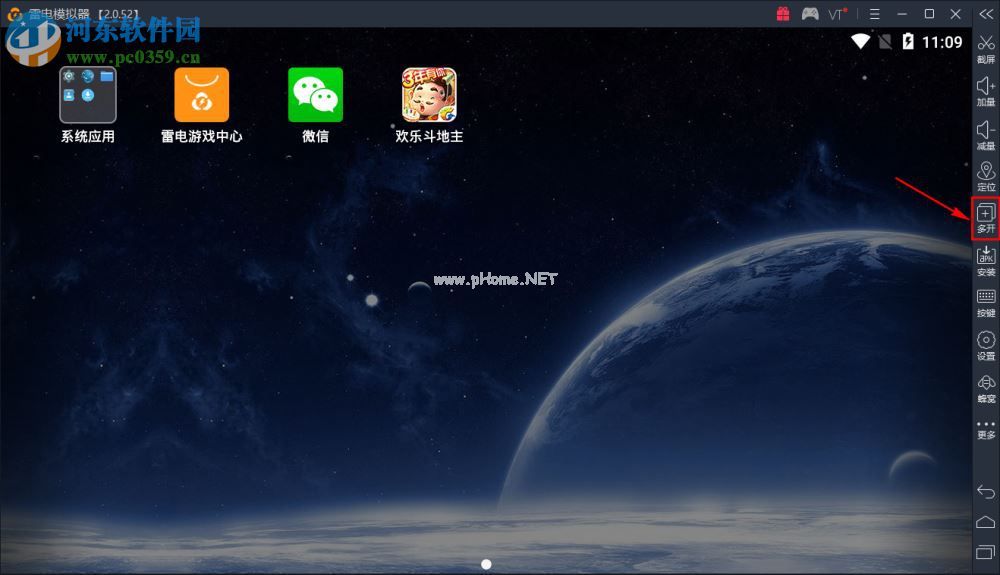Tap the battery charging status icon
Screen dimensions: 1000x575
click(908, 41)
